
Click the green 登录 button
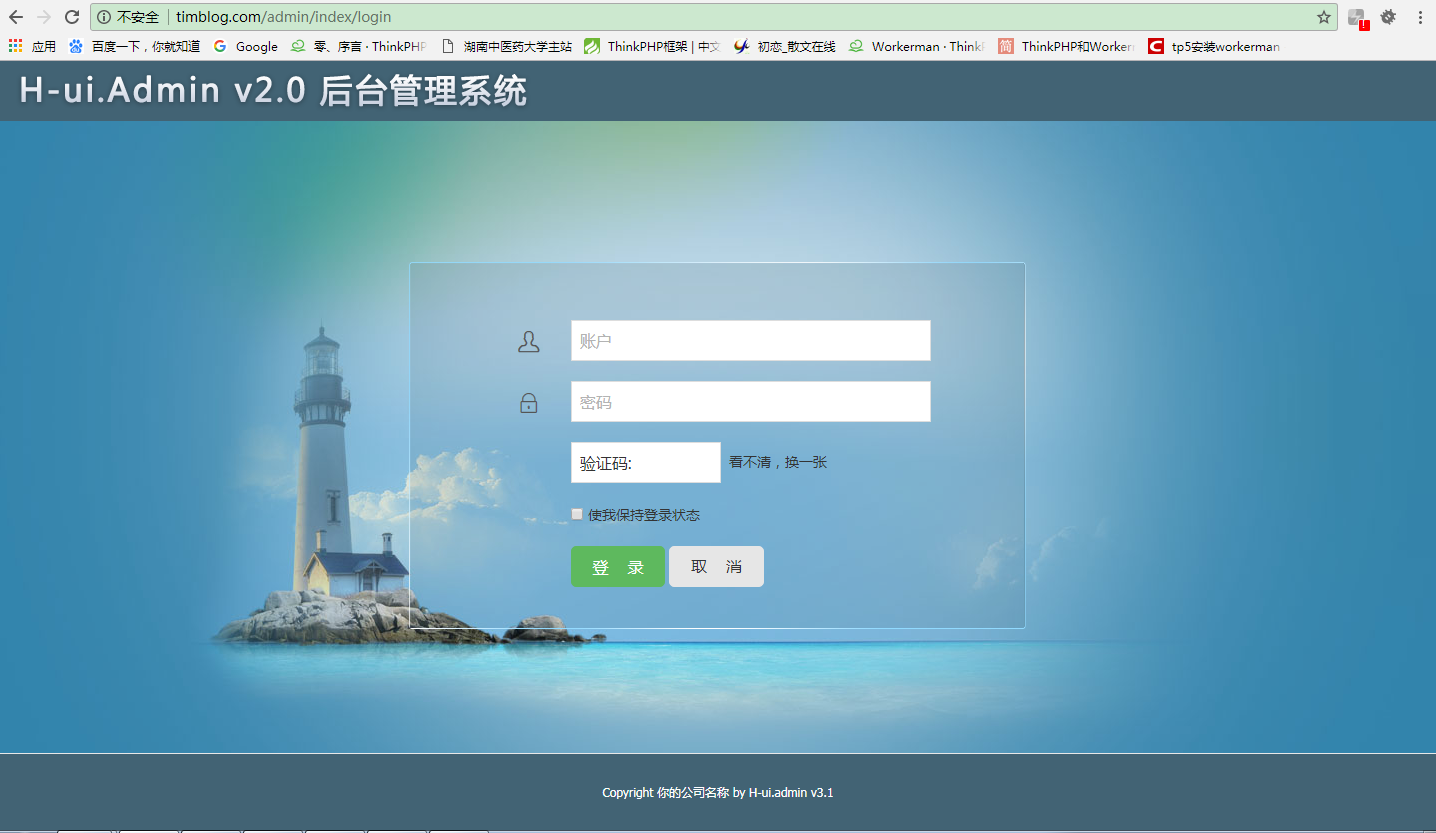618,567
